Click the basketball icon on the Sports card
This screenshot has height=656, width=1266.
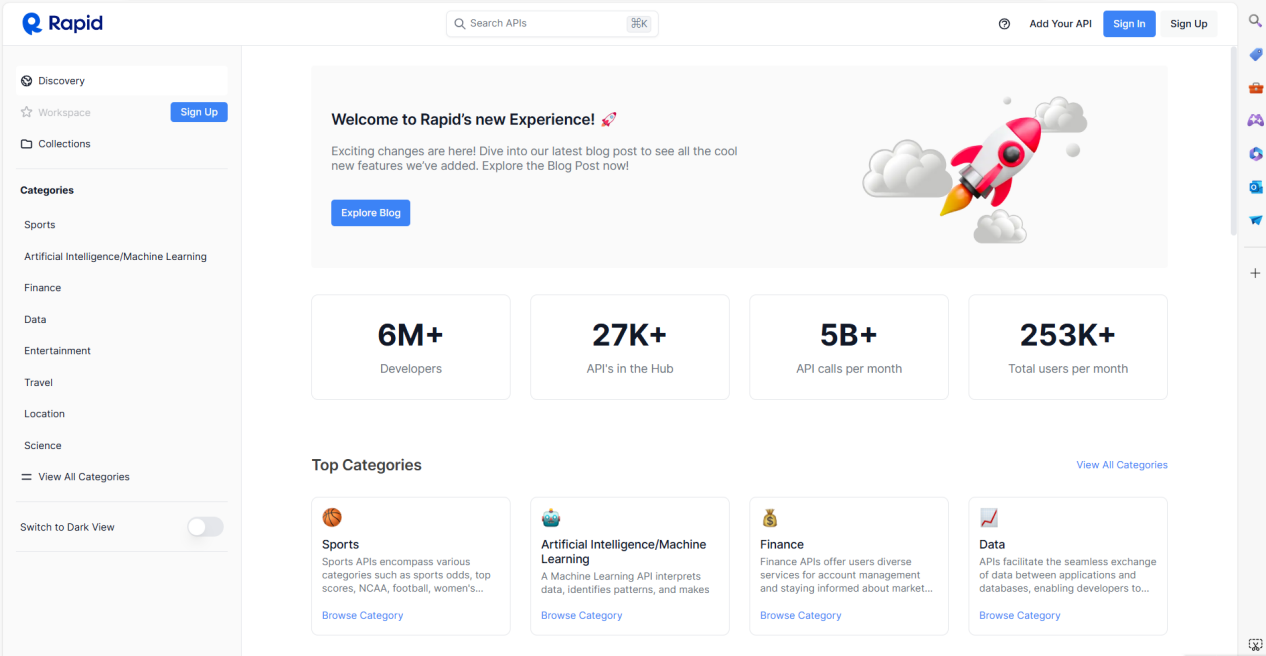pyautogui.click(x=332, y=517)
